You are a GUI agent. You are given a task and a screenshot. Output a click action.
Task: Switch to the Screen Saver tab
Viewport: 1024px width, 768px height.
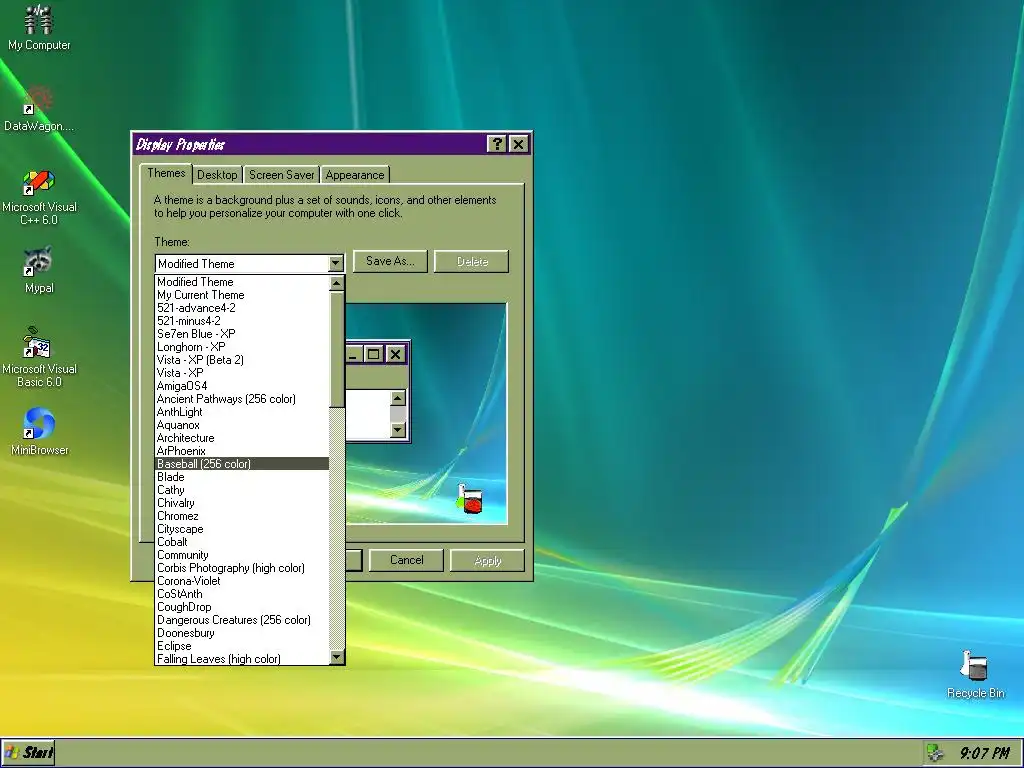coord(281,175)
